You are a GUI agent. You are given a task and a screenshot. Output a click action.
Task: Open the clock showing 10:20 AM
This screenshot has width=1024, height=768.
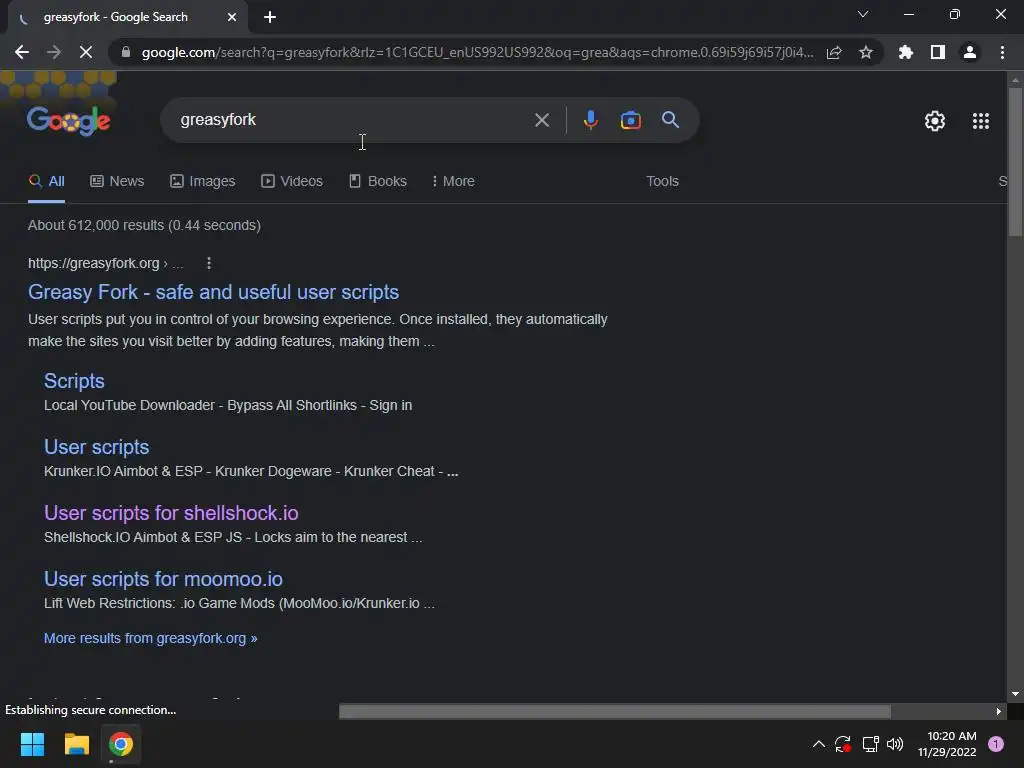(x=947, y=744)
